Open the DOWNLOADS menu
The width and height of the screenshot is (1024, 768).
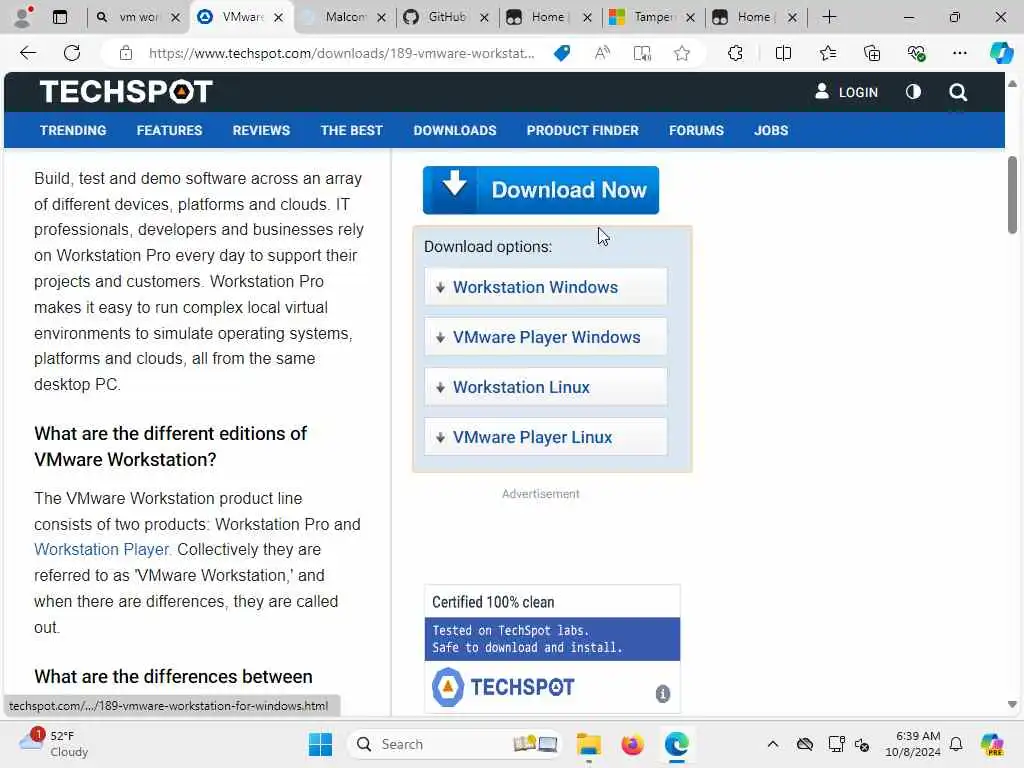coord(455,131)
